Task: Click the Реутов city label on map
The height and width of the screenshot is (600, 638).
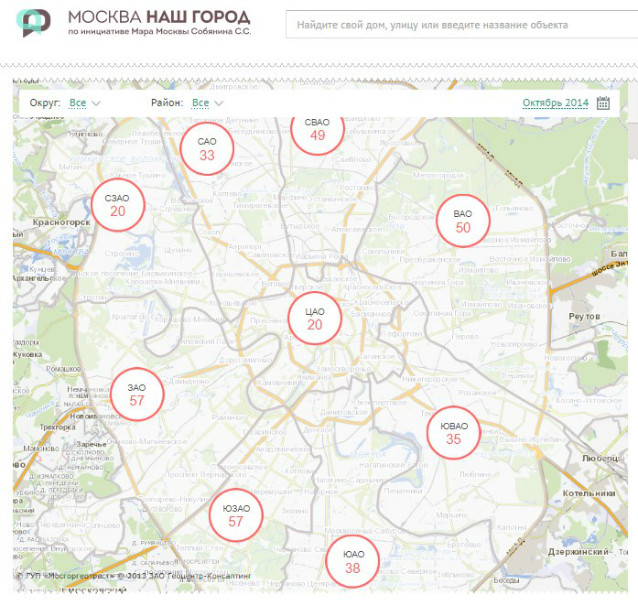Action: (583, 316)
